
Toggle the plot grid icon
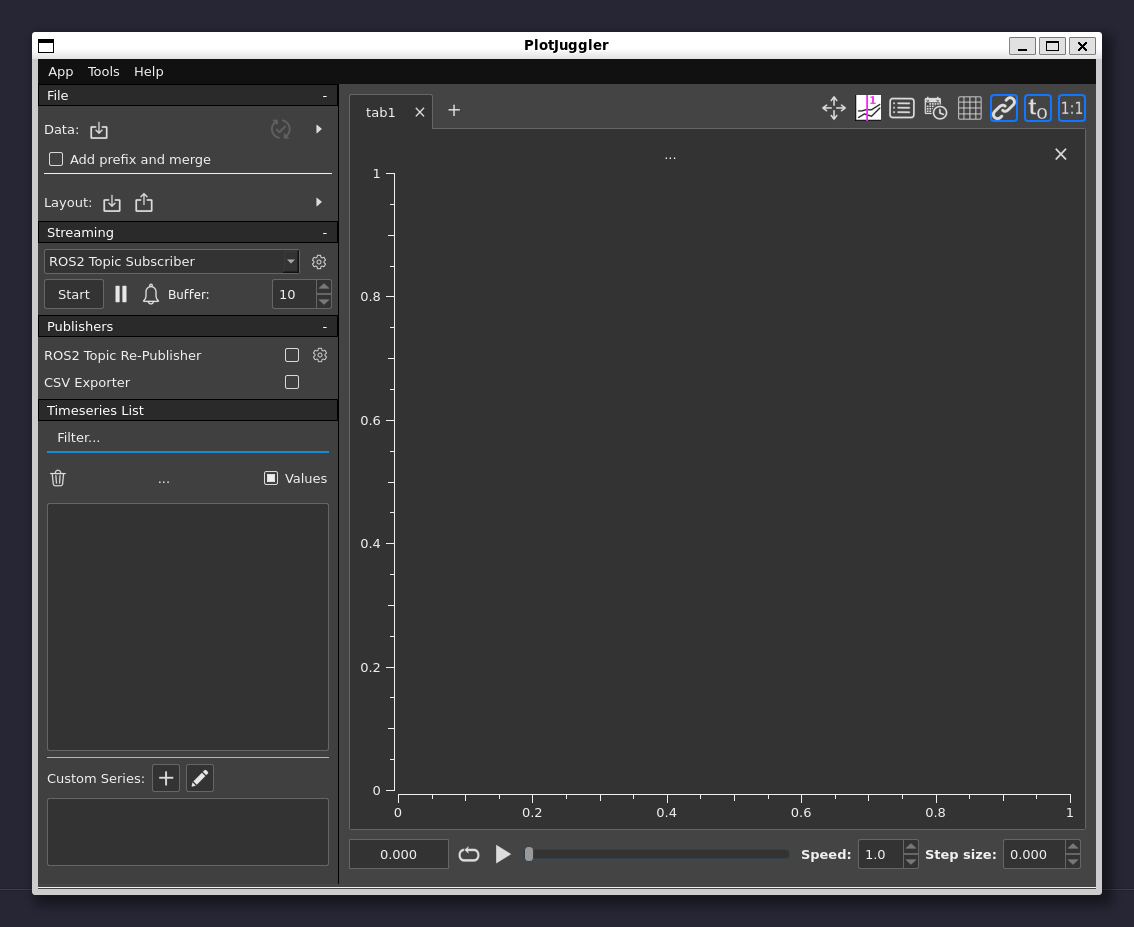point(970,108)
